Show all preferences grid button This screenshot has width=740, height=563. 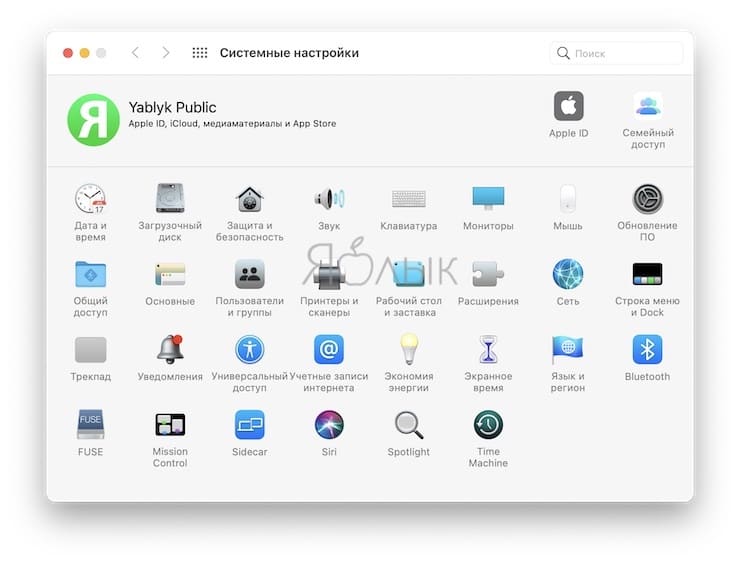[200, 52]
